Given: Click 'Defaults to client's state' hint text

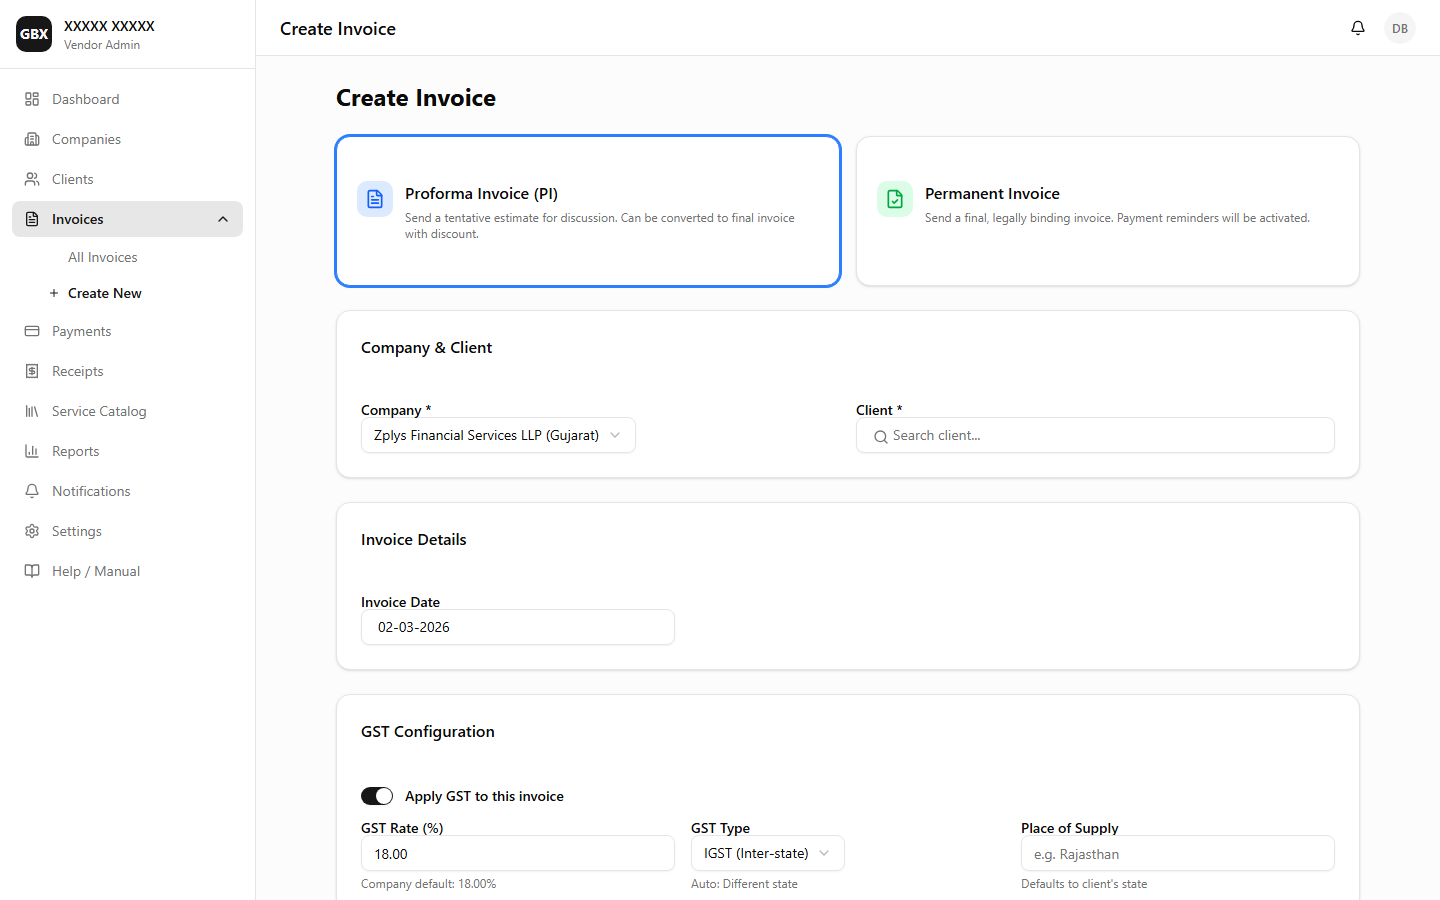Looking at the screenshot, I should (x=1084, y=884).
